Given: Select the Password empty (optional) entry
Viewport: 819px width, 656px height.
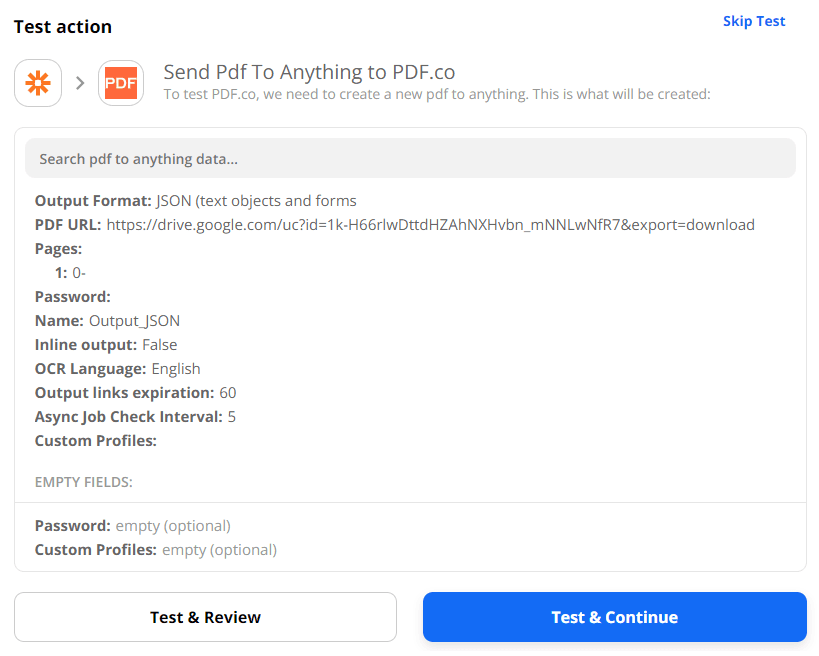Looking at the screenshot, I should click(x=133, y=525).
